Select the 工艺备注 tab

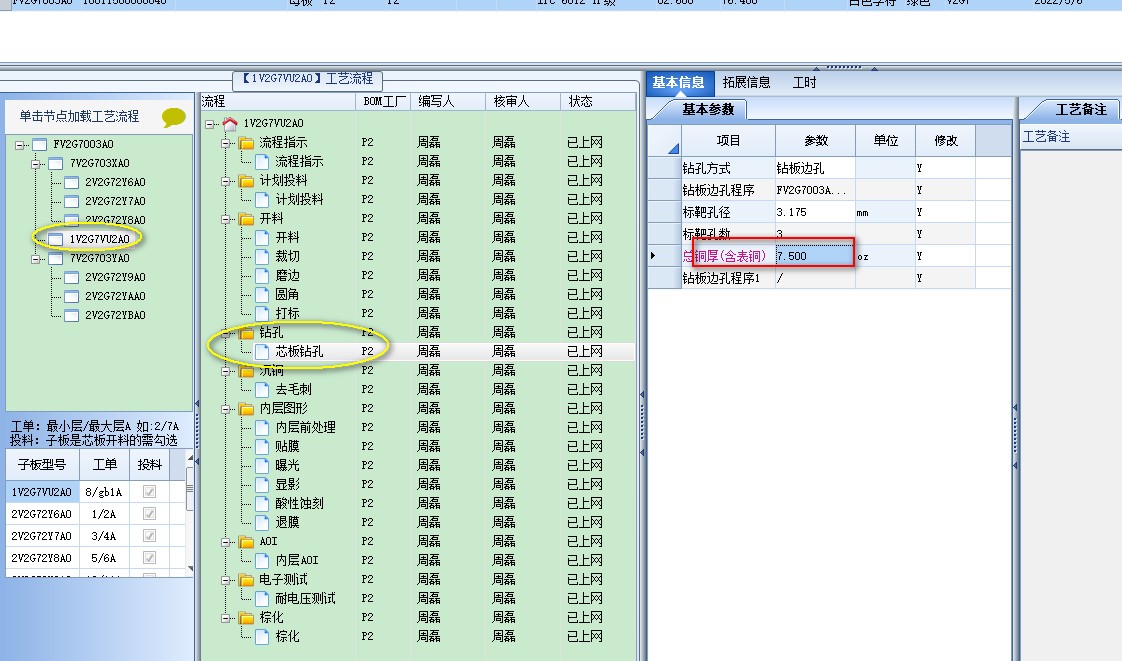pyautogui.click(x=1080, y=109)
